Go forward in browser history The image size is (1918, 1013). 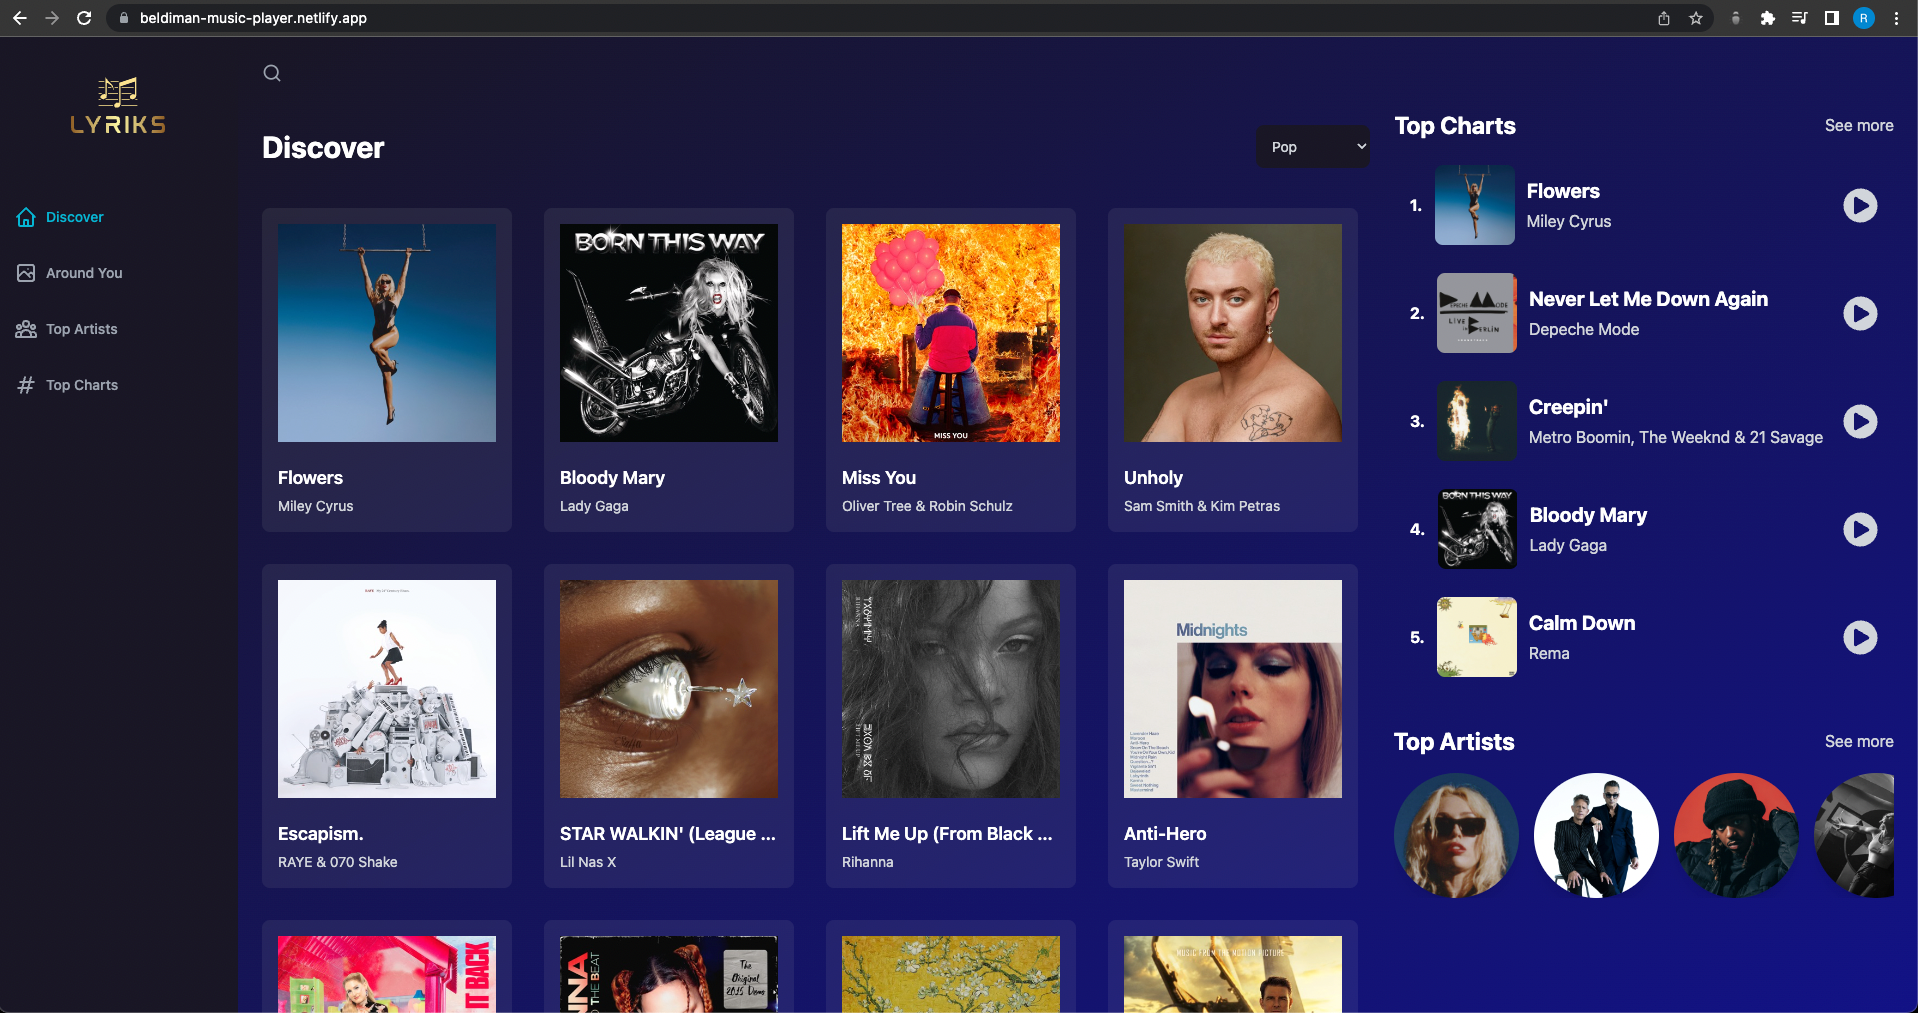point(52,18)
